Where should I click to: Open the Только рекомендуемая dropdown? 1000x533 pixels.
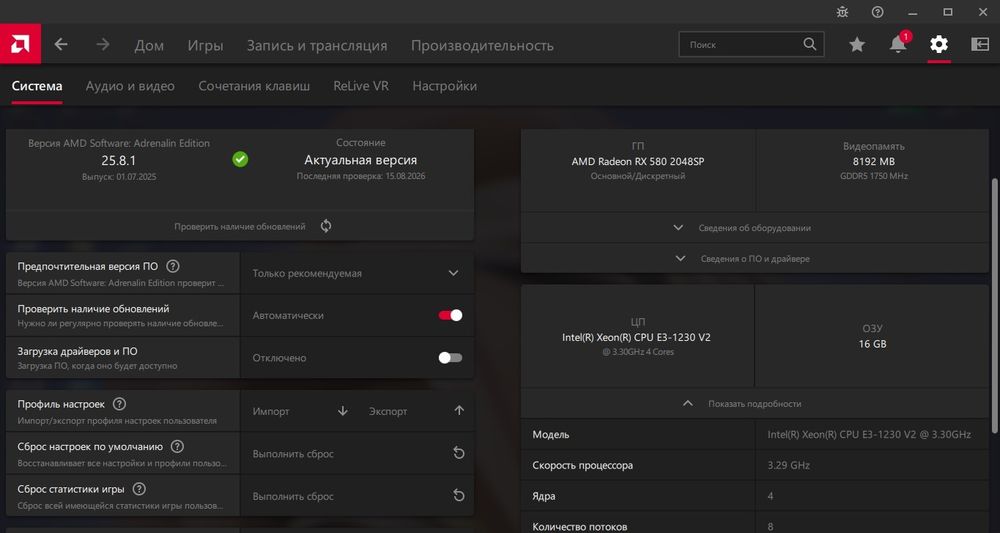click(x=357, y=273)
